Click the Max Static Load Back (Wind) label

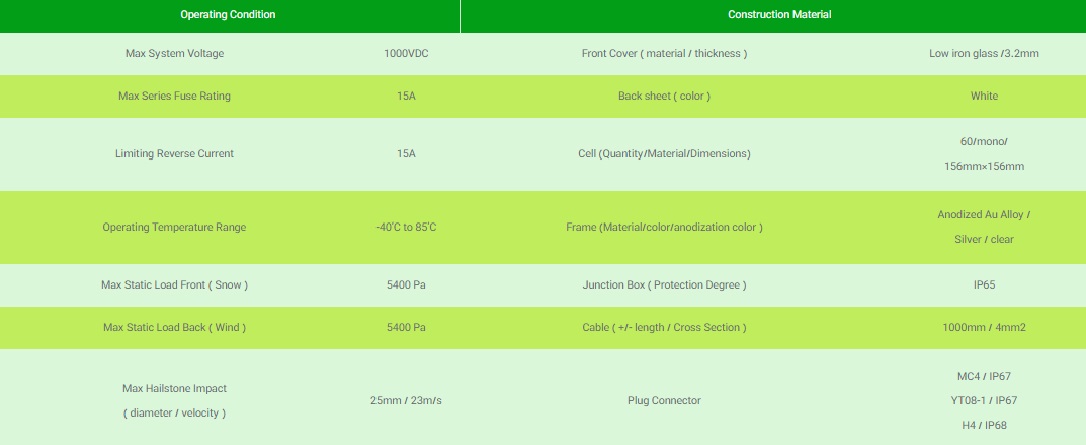click(174, 327)
